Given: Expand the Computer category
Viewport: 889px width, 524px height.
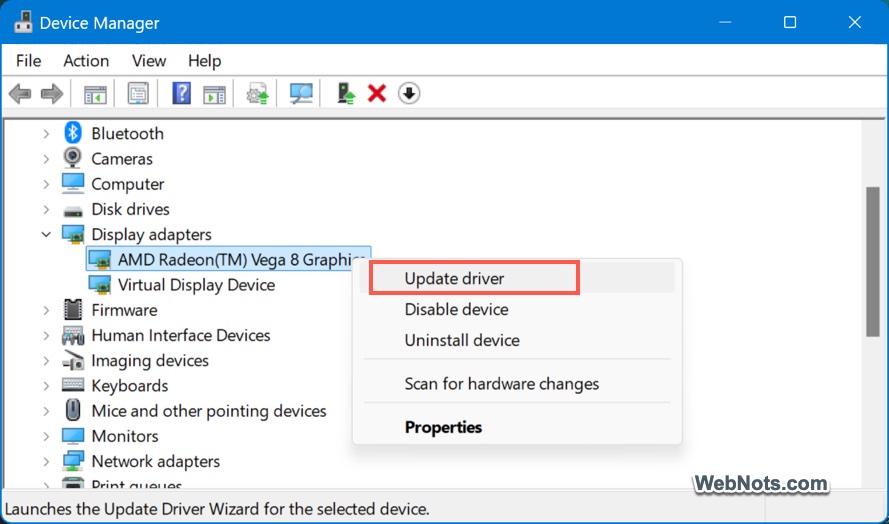Looking at the screenshot, I should (46, 184).
